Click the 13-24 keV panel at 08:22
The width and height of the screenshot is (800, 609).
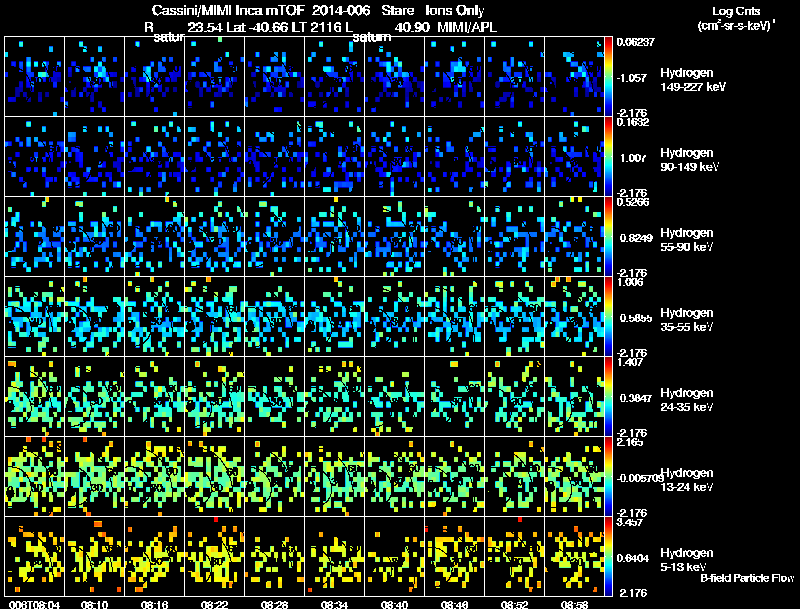215,476
